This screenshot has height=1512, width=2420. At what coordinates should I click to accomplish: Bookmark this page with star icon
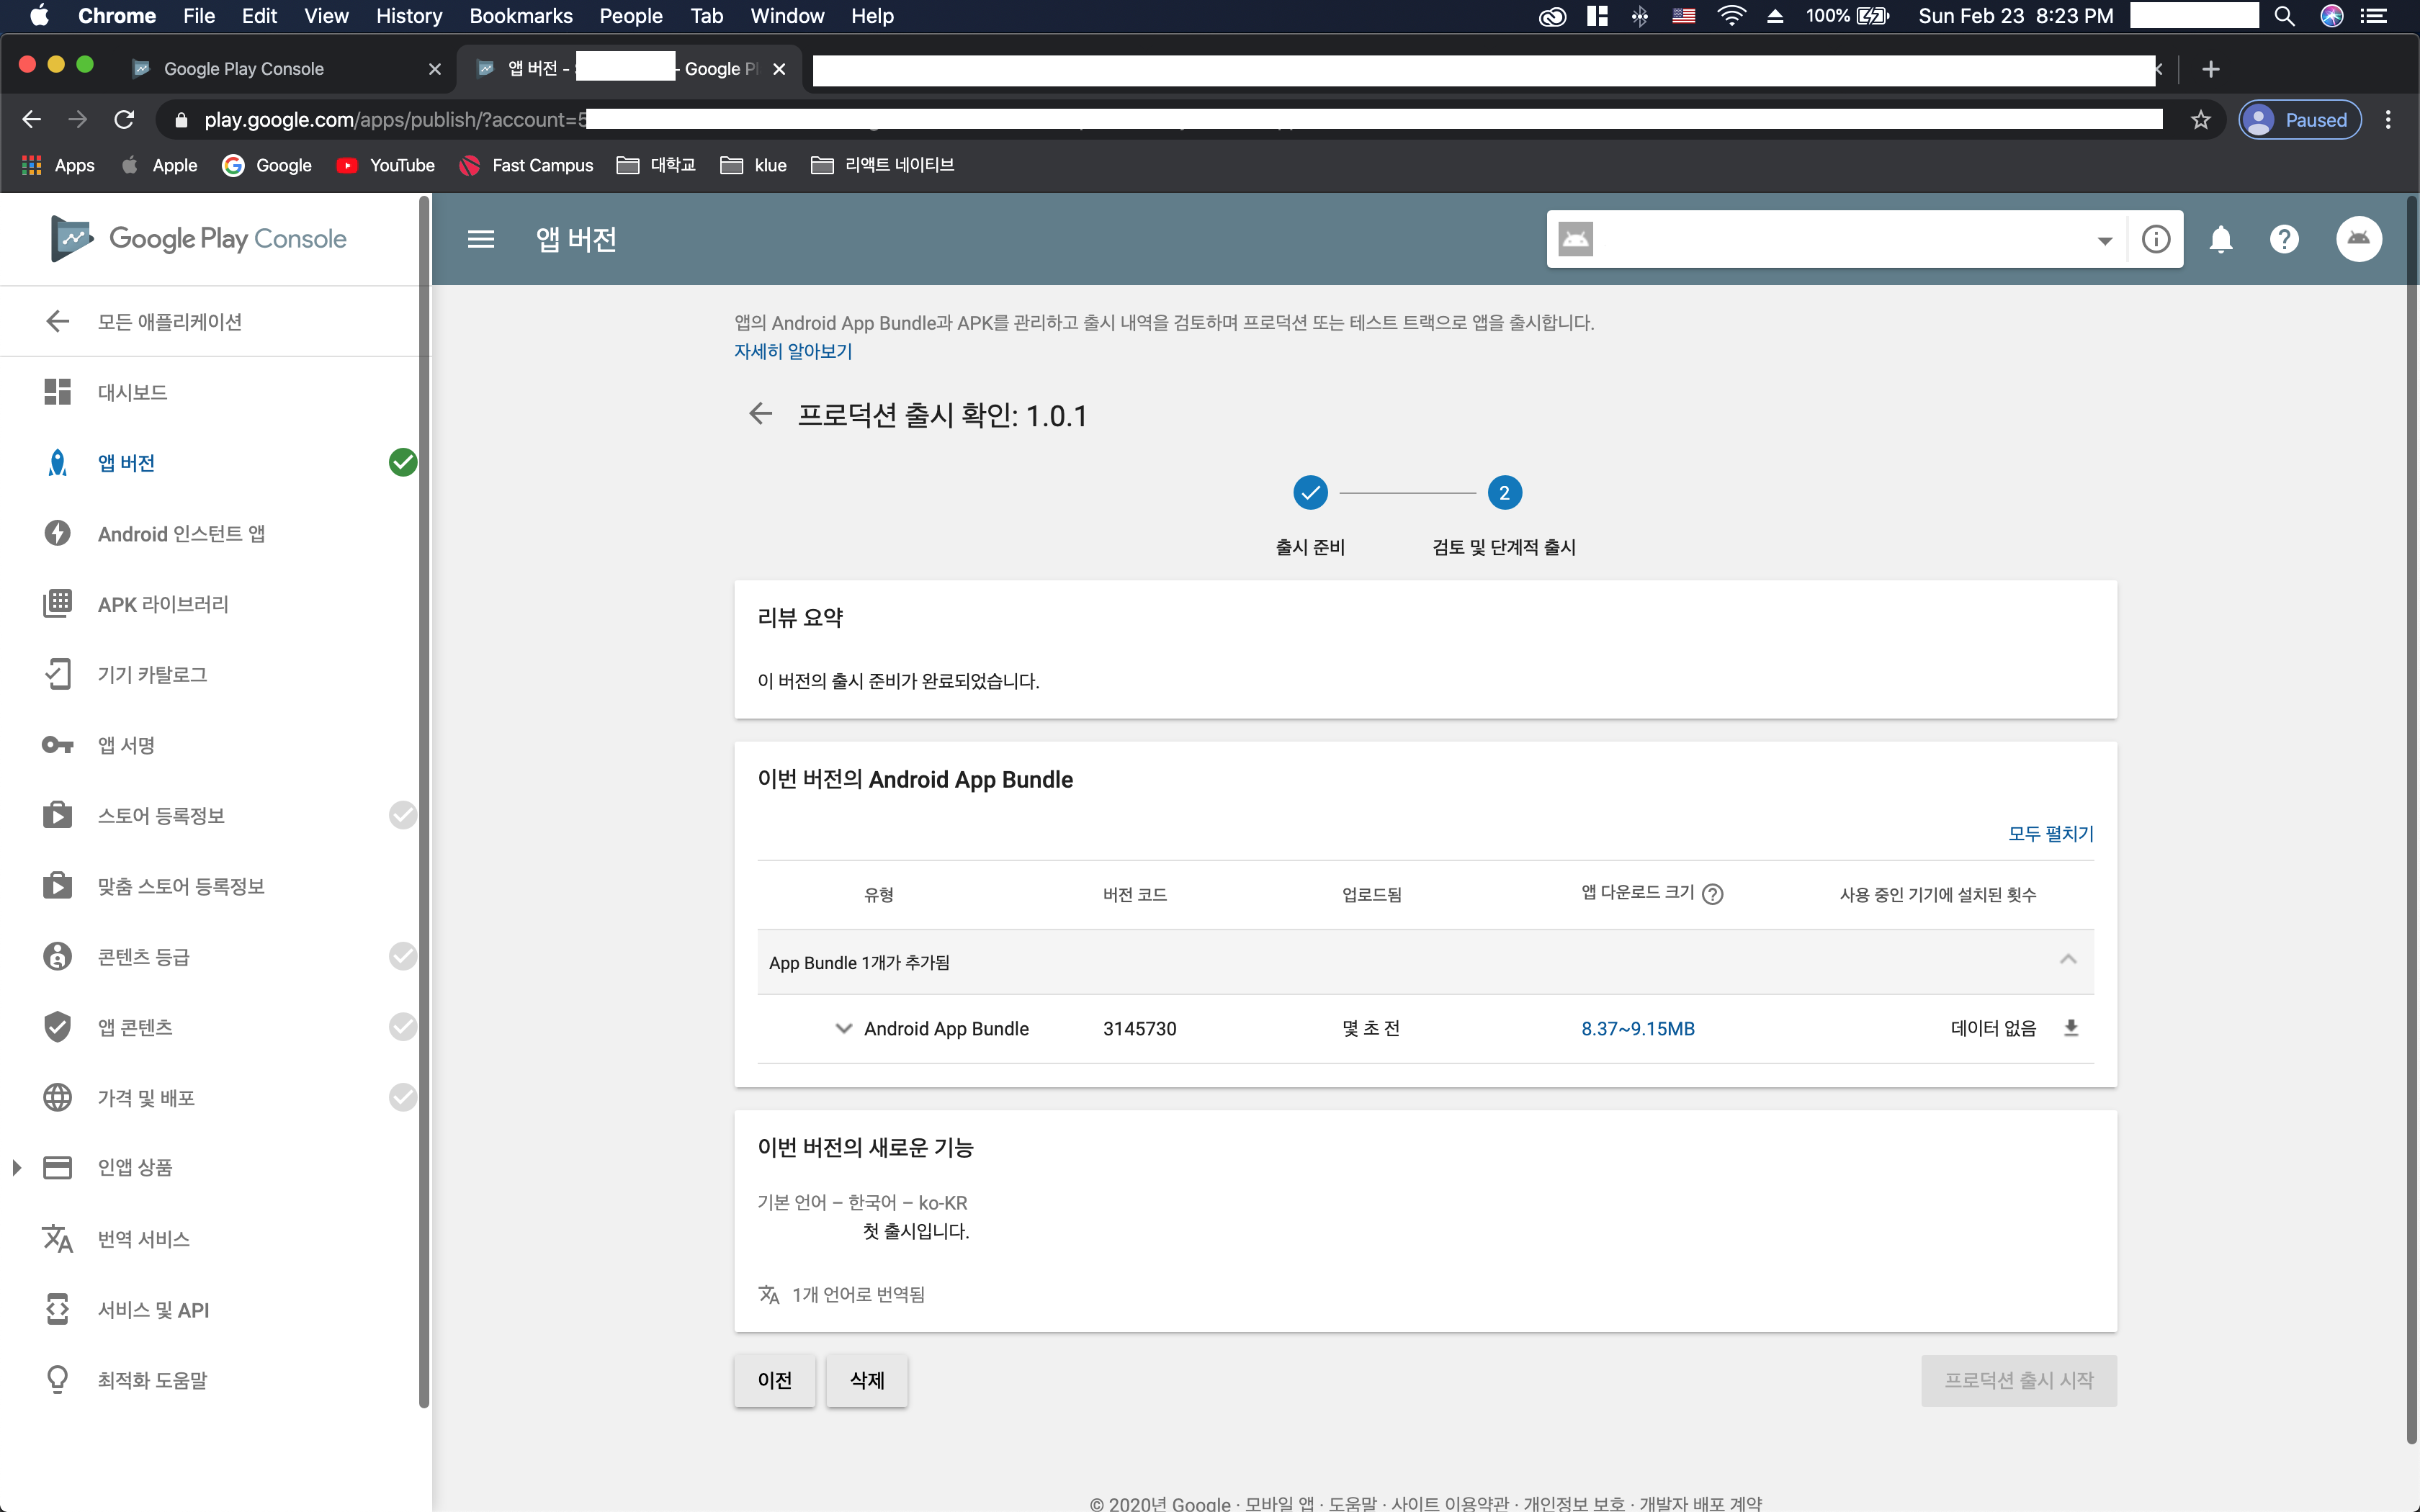(x=2200, y=120)
